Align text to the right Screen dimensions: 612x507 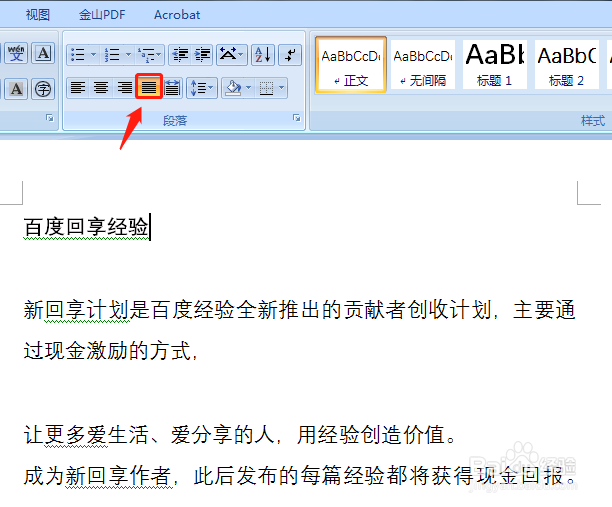tap(125, 87)
